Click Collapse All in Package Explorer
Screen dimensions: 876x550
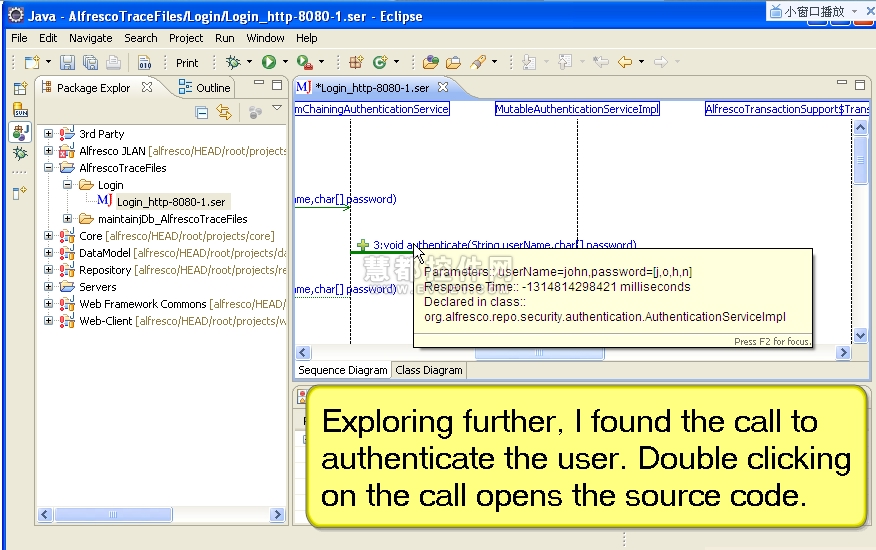[x=202, y=113]
